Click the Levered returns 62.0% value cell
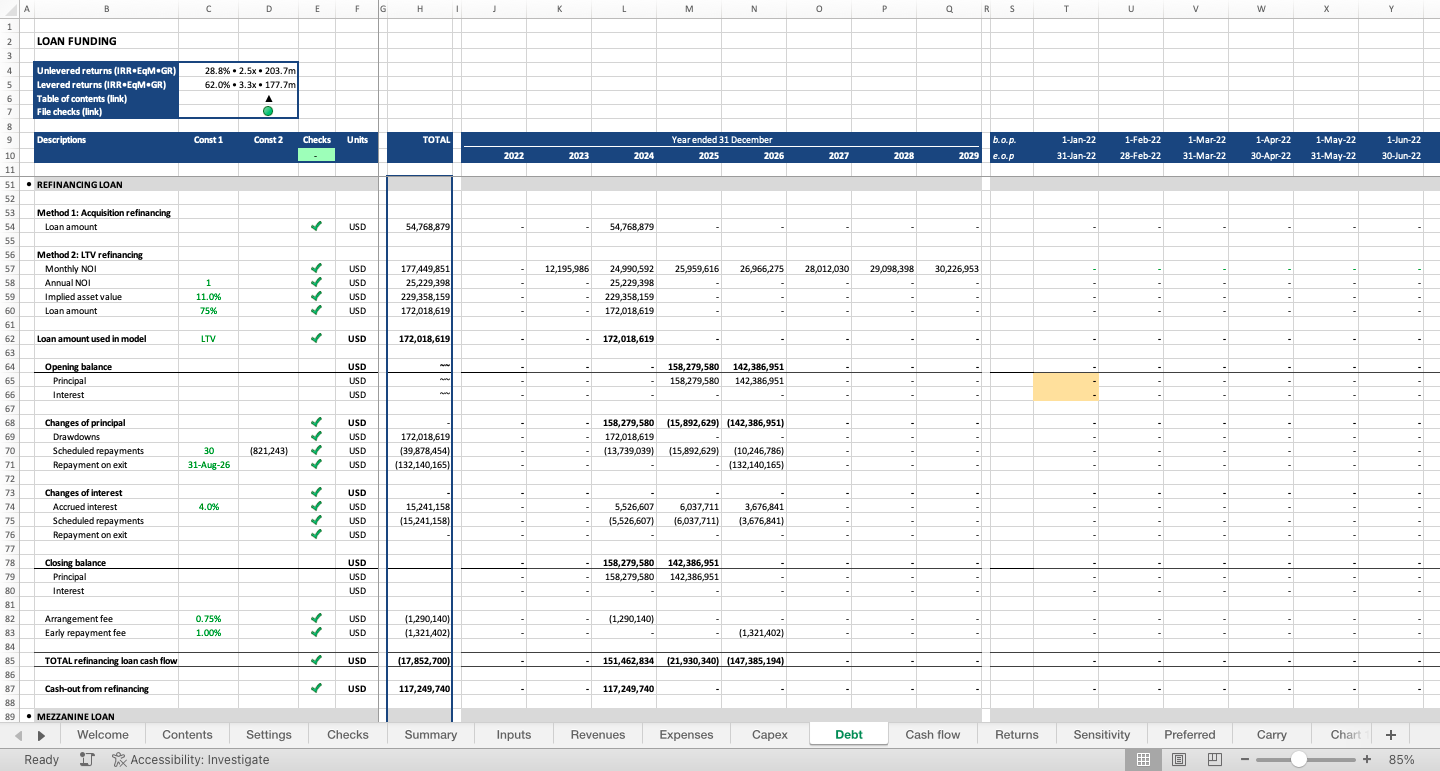The height and width of the screenshot is (771, 1440). point(238,85)
